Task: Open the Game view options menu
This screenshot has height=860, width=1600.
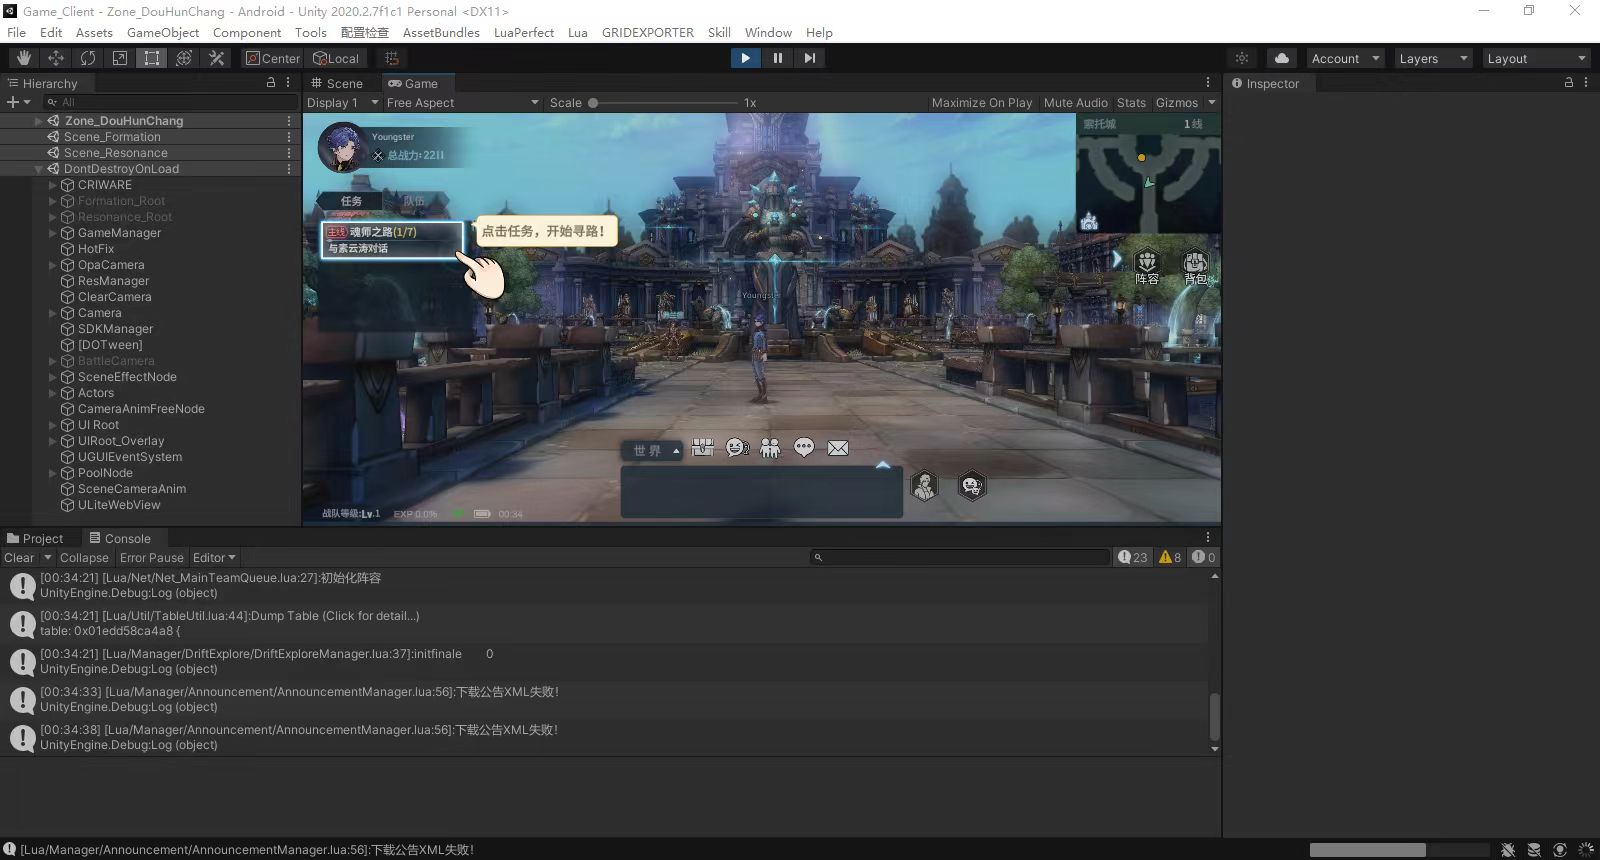Action: (1208, 83)
